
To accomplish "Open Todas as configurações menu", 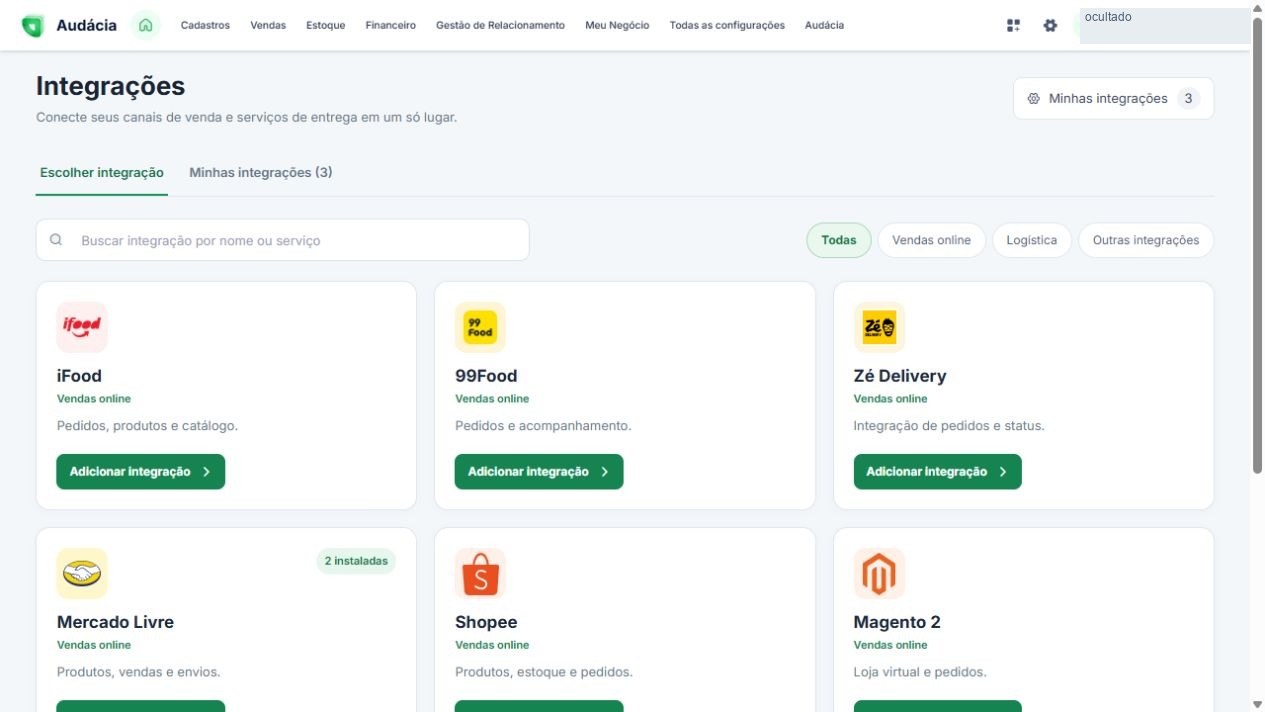I will point(727,26).
